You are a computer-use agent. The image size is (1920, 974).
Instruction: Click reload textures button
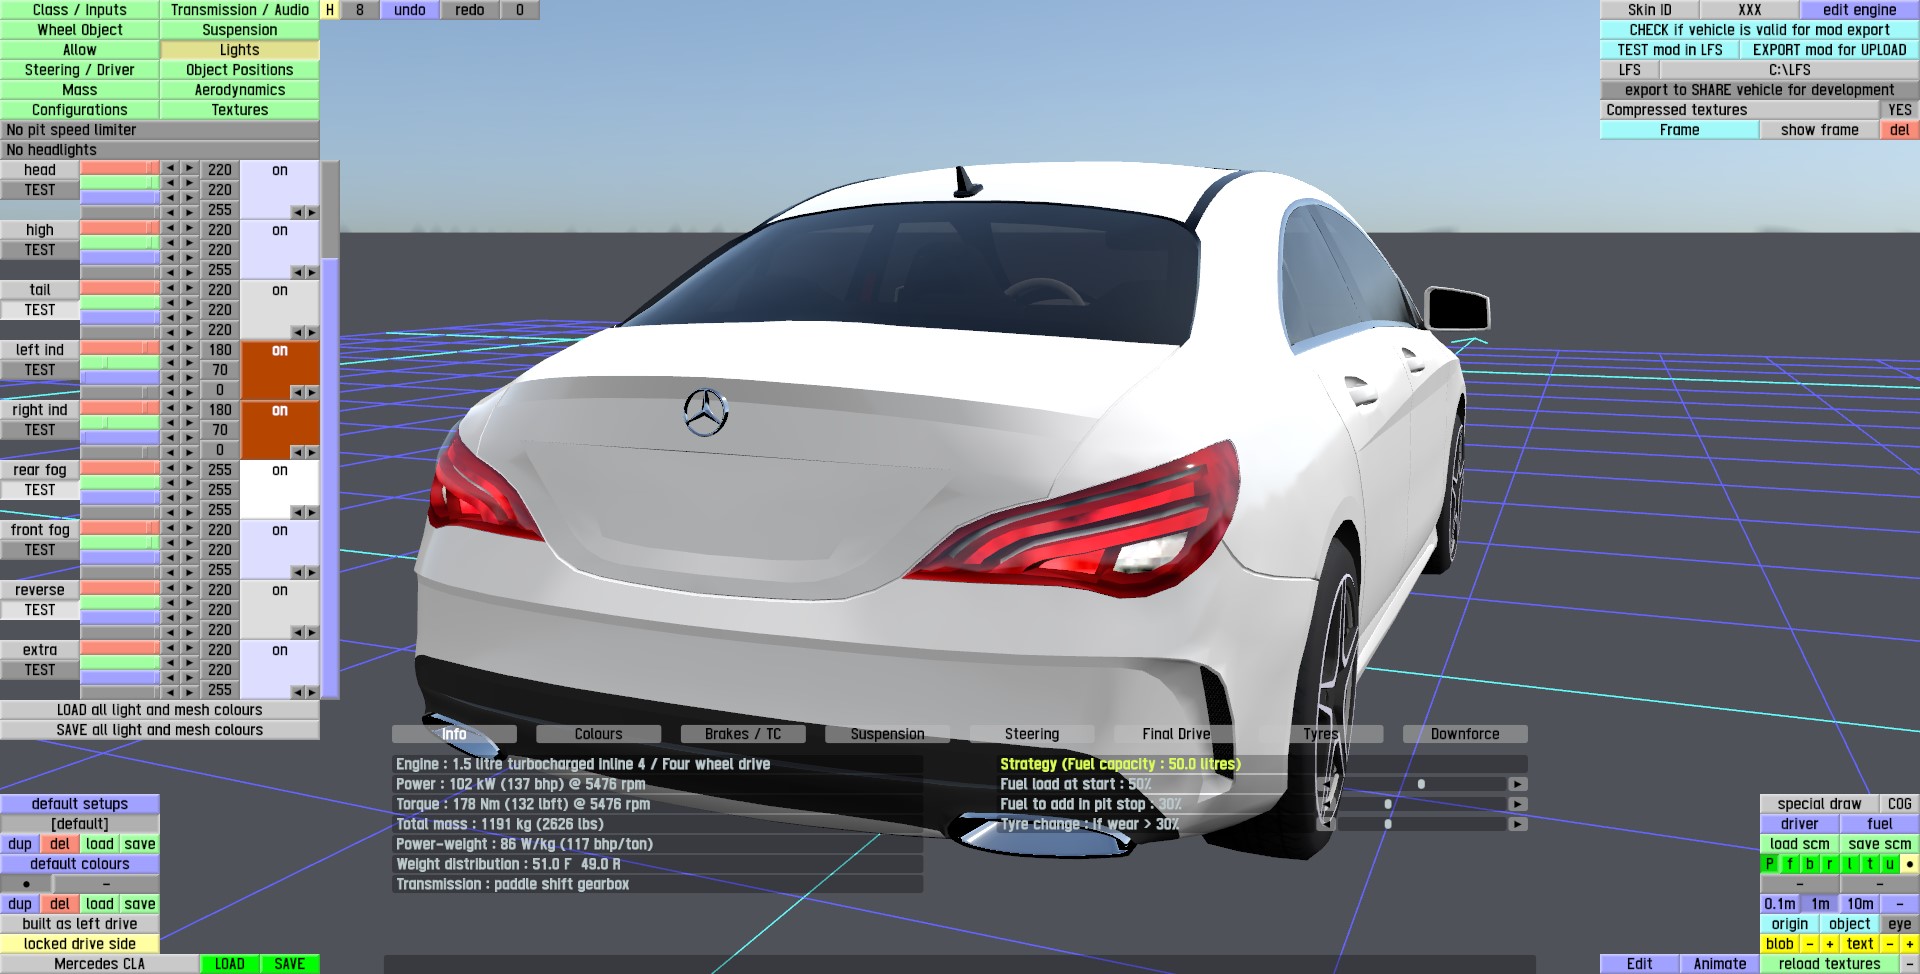[x=1830, y=964]
